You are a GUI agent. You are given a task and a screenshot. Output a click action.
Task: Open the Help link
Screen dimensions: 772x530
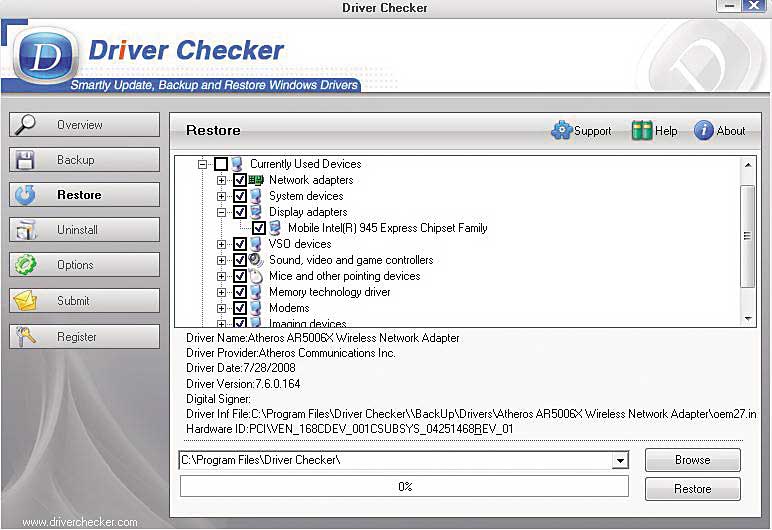[655, 131]
